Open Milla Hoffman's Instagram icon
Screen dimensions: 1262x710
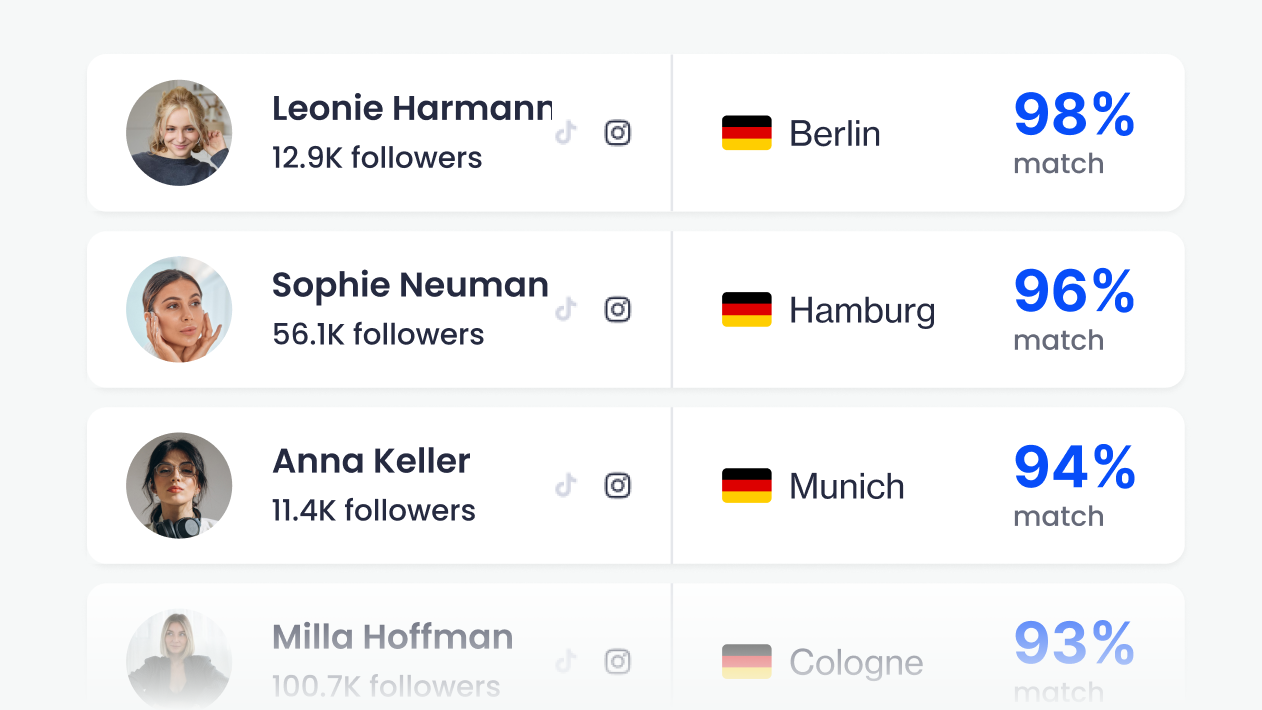pos(618,661)
